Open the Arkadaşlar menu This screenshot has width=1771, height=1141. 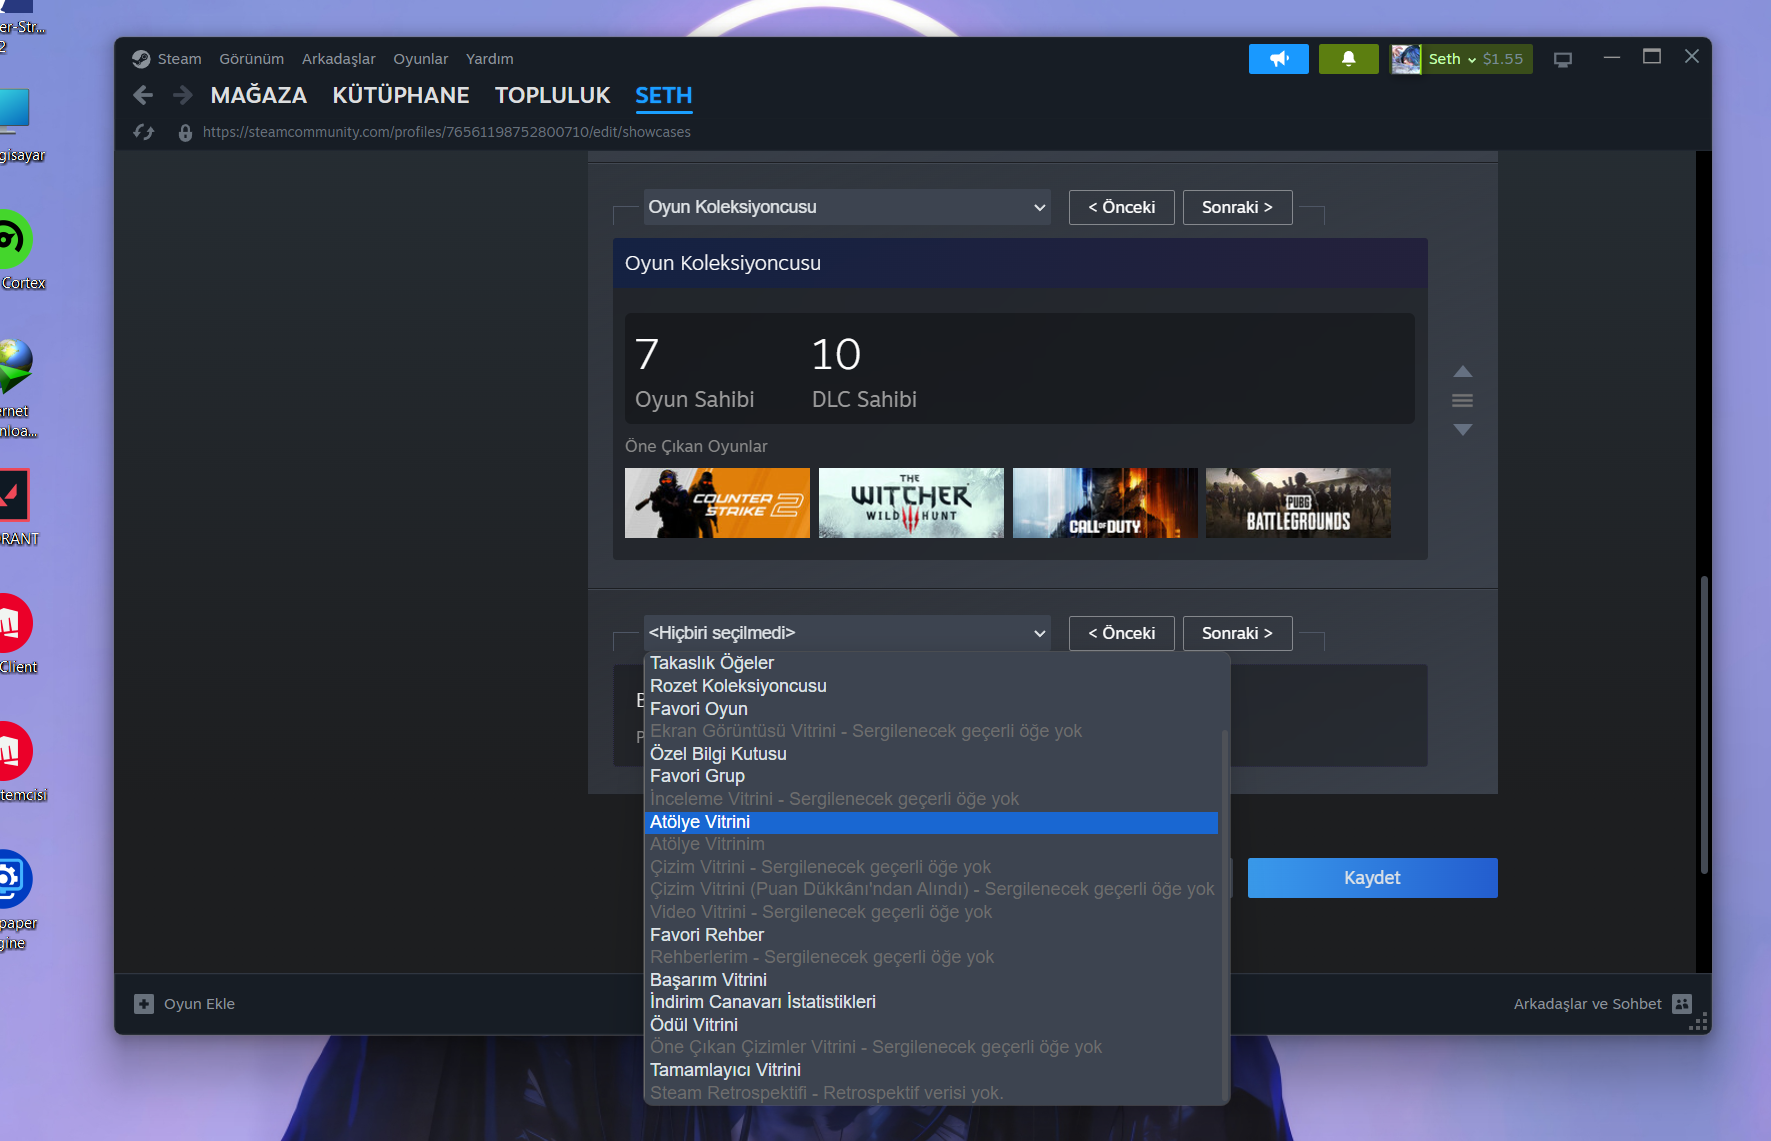[x=339, y=59]
